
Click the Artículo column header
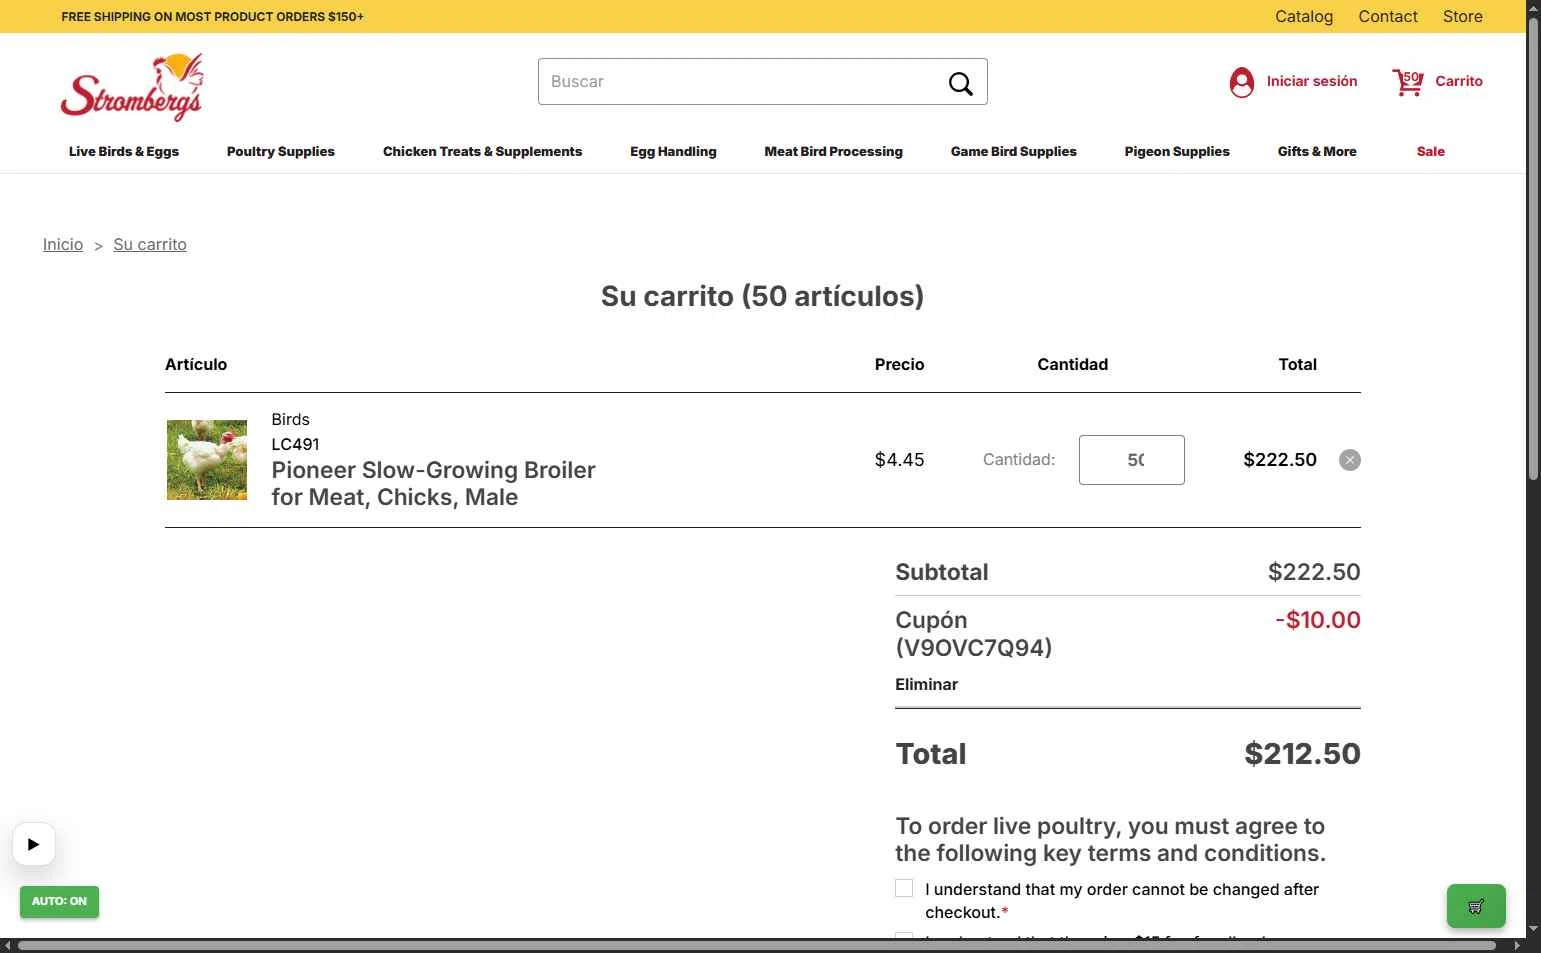[x=196, y=364]
